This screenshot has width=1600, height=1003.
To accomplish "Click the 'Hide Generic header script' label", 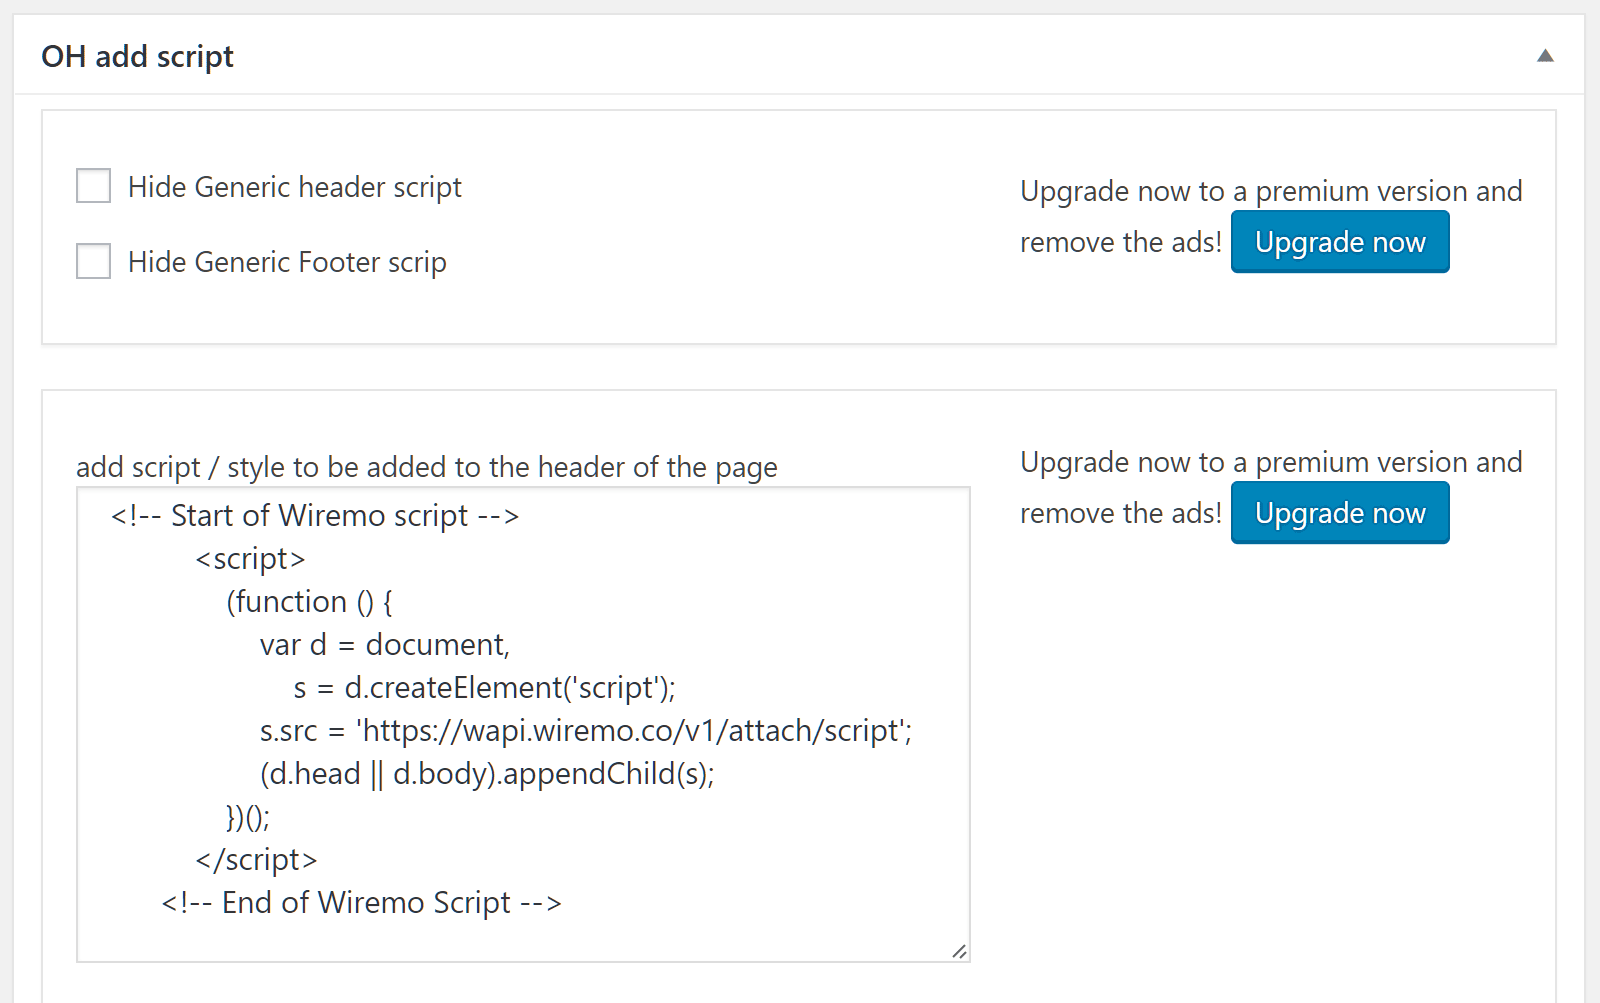I will click(294, 187).
